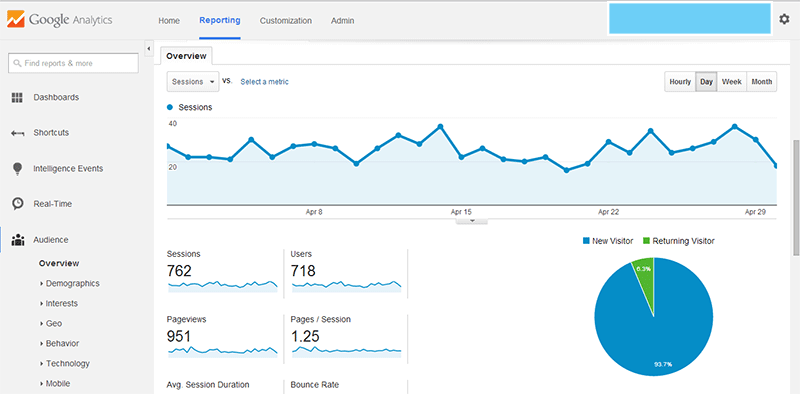Switch graph to Week view
Viewport: 800px width, 394px height.
tap(732, 82)
